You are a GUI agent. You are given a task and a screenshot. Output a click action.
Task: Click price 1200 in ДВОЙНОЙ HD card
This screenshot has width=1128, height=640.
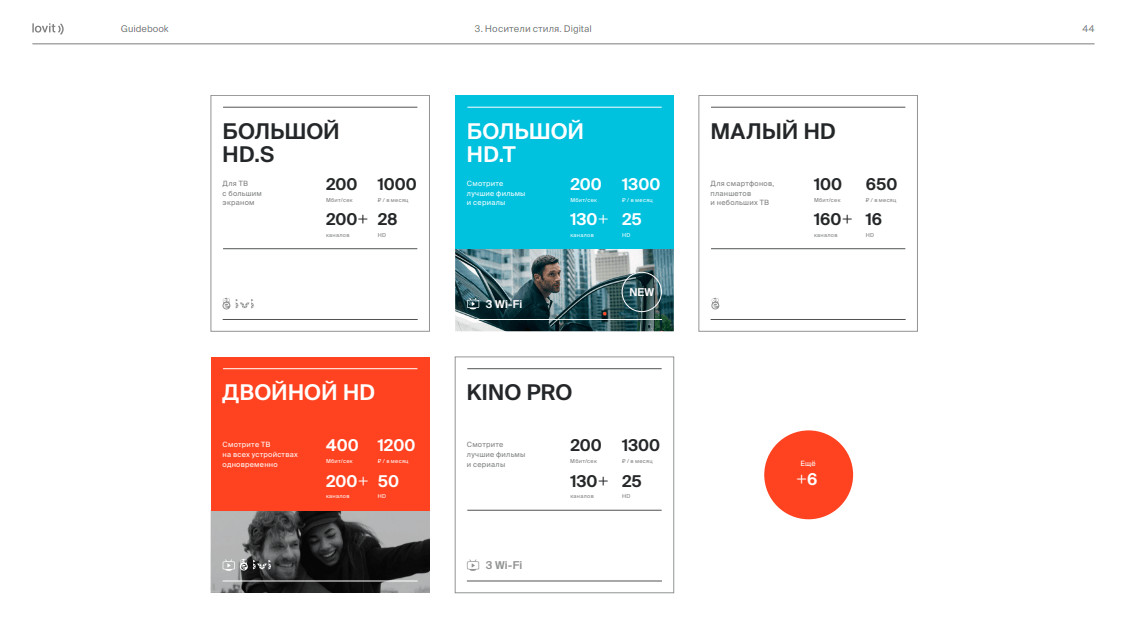click(396, 446)
